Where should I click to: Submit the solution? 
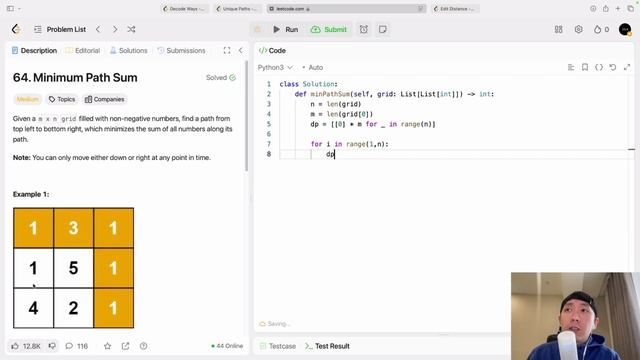coord(329,29)
